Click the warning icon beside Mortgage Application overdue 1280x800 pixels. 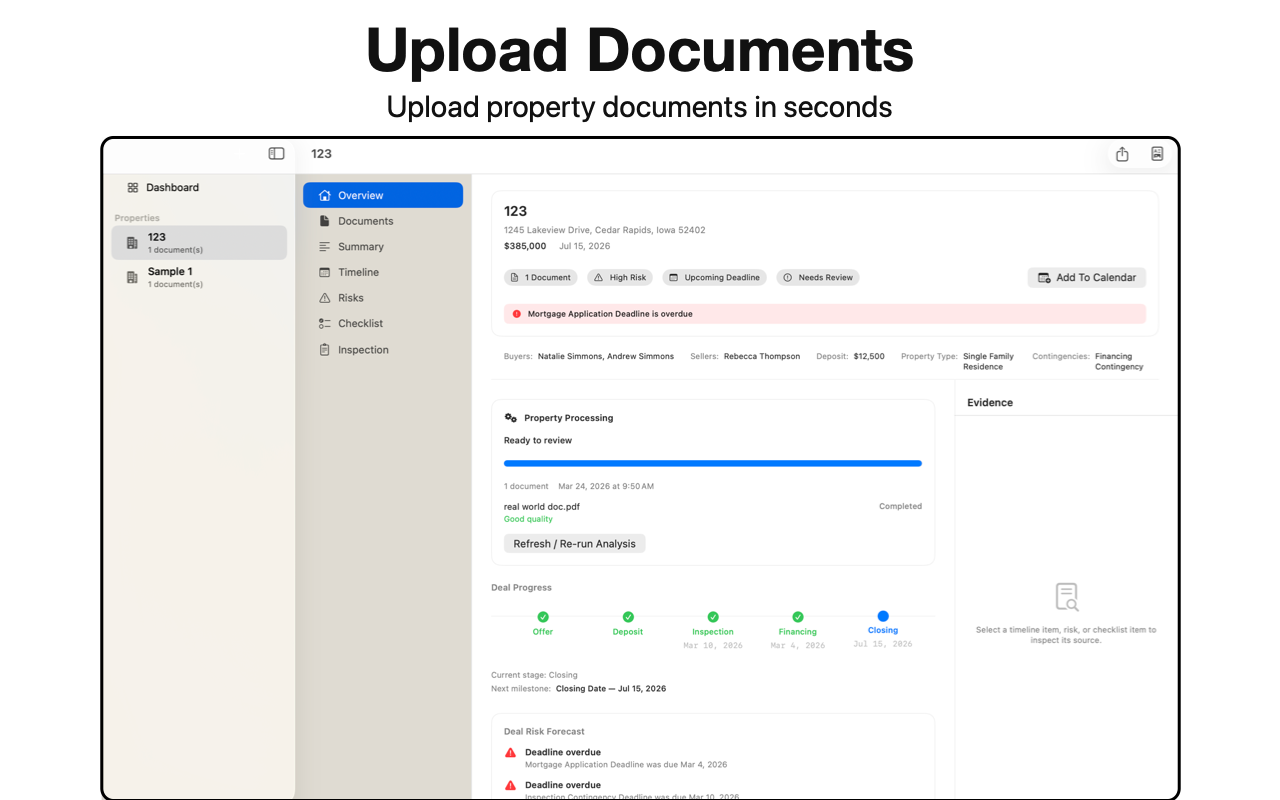(x=511, y=753)
